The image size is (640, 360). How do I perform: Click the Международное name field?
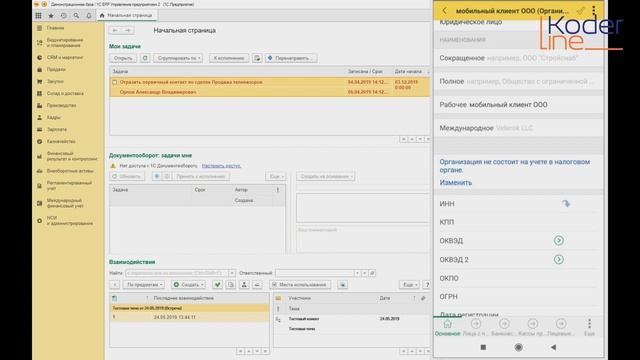click(x=519, y=128)
